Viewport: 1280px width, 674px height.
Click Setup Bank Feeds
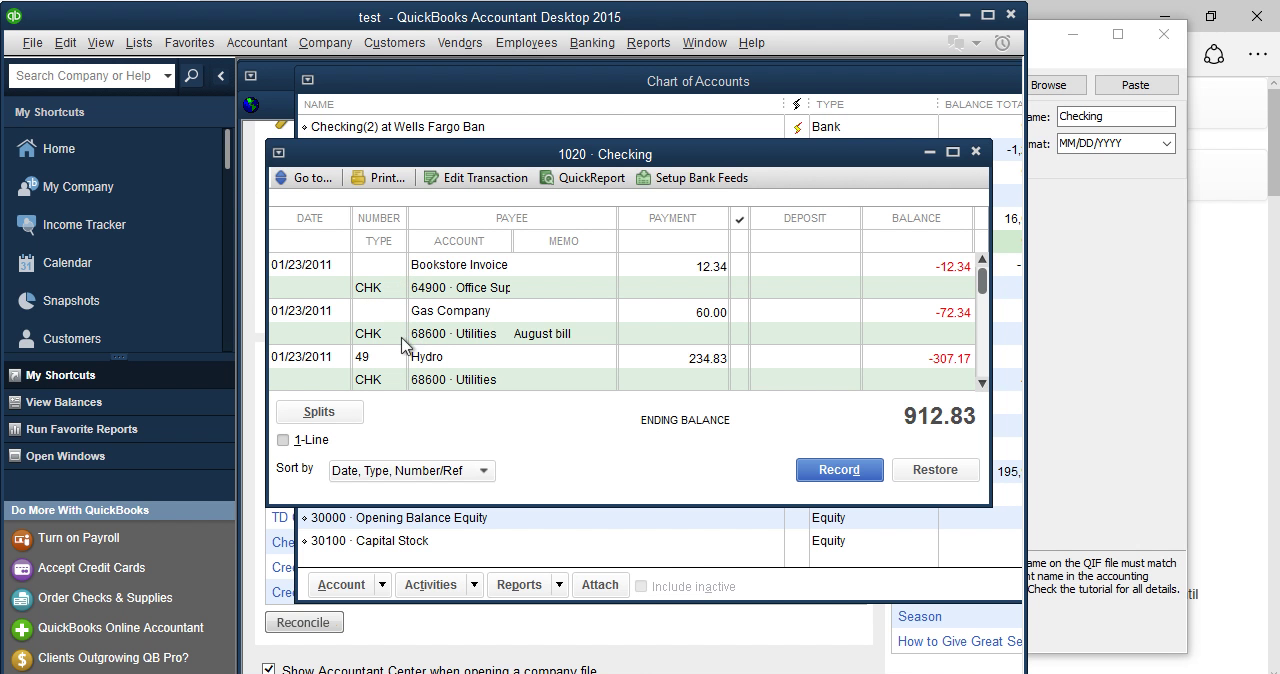coord(691,178)
